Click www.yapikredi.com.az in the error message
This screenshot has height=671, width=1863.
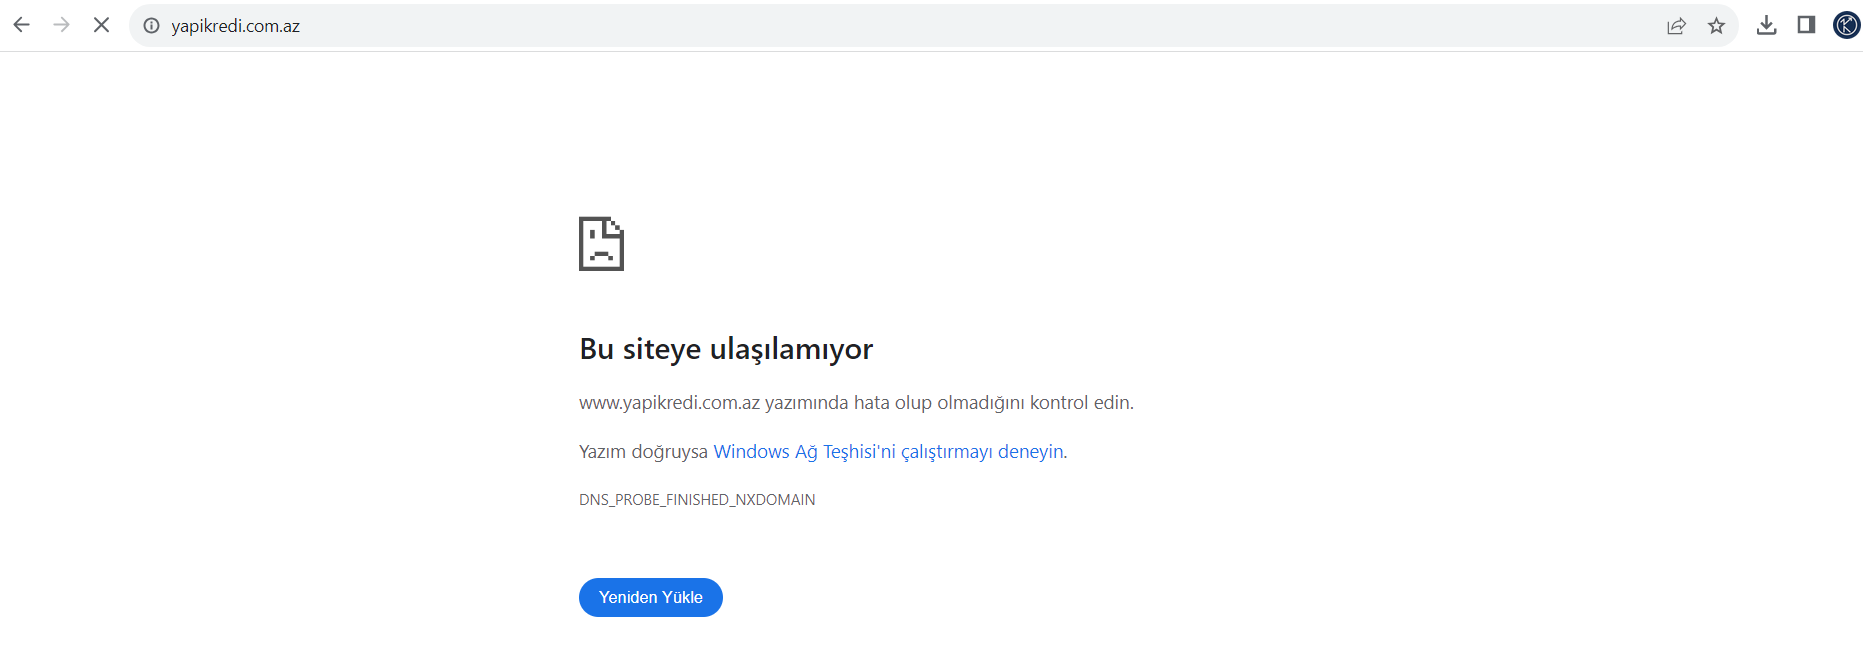(669, 403)
